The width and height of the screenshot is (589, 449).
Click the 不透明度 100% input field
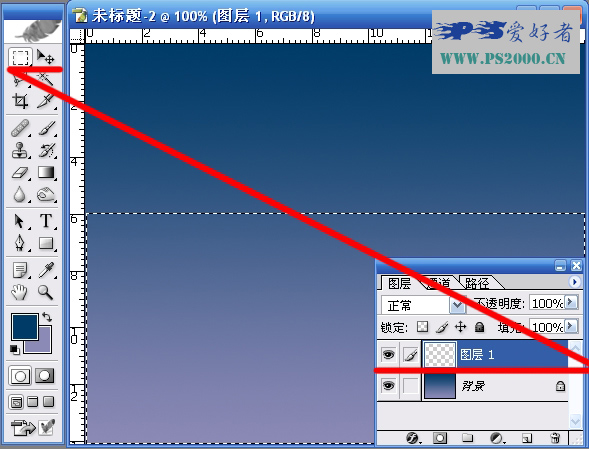547,302
